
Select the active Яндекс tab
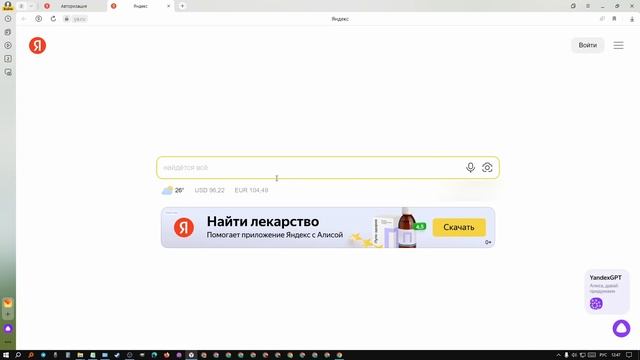pos(140,6)
